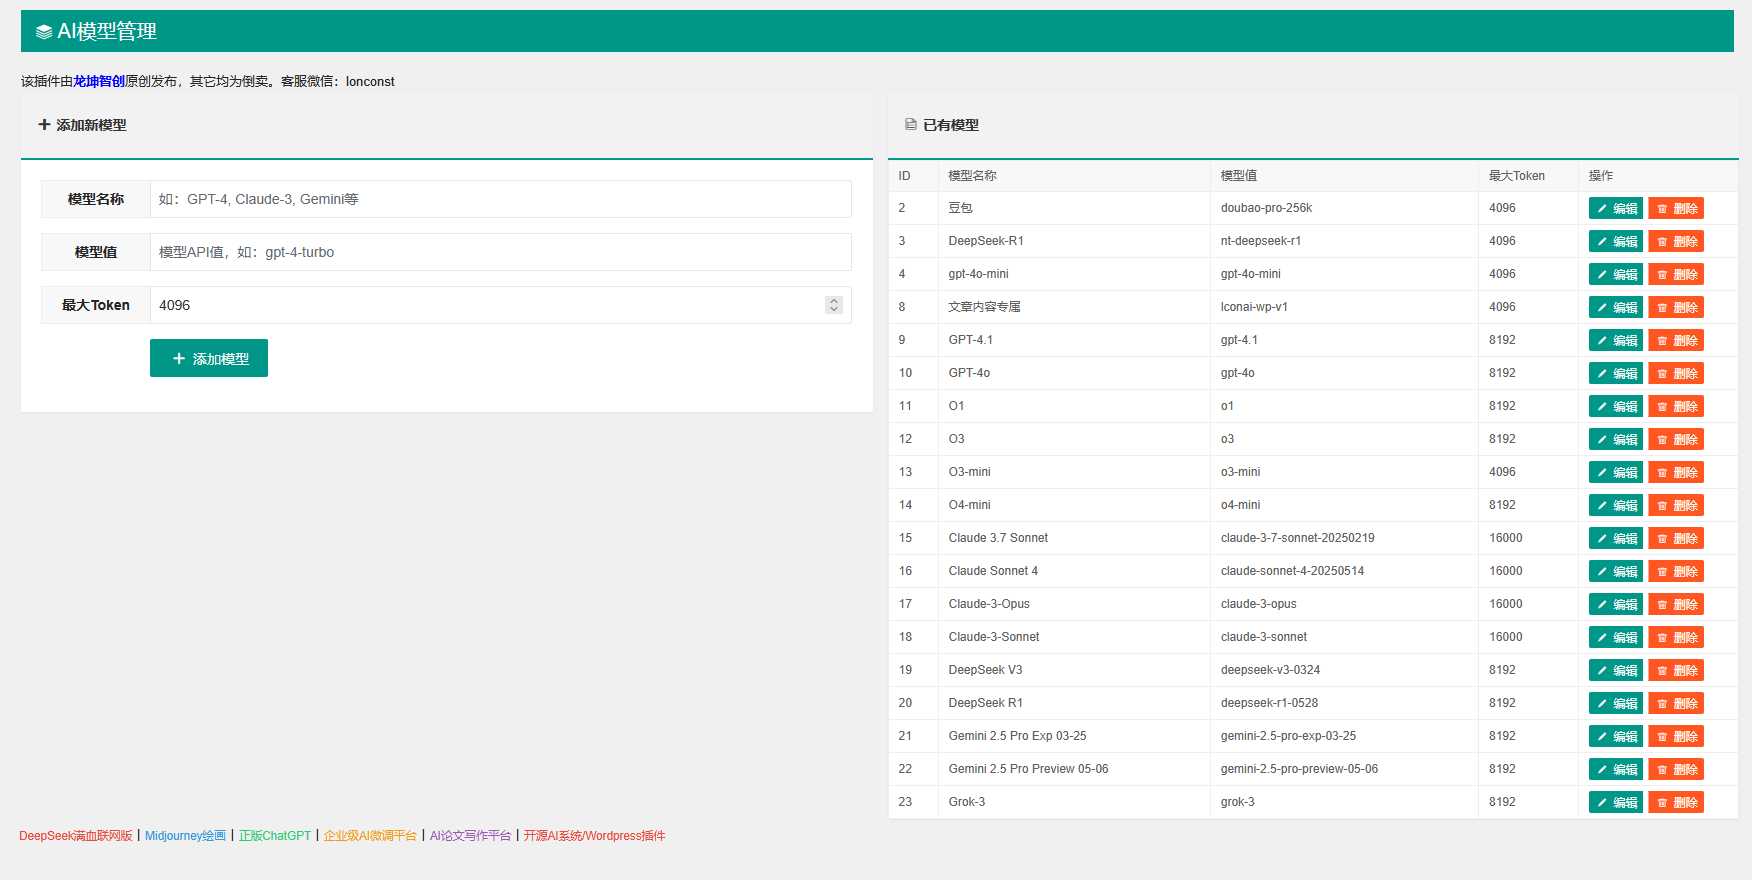
Task: Focus the 模型名称 input field
Action: (x=500, y=199)
